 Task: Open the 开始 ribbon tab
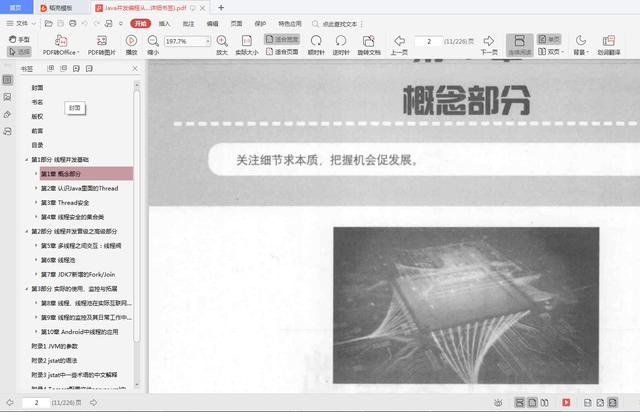coord(140,24)
